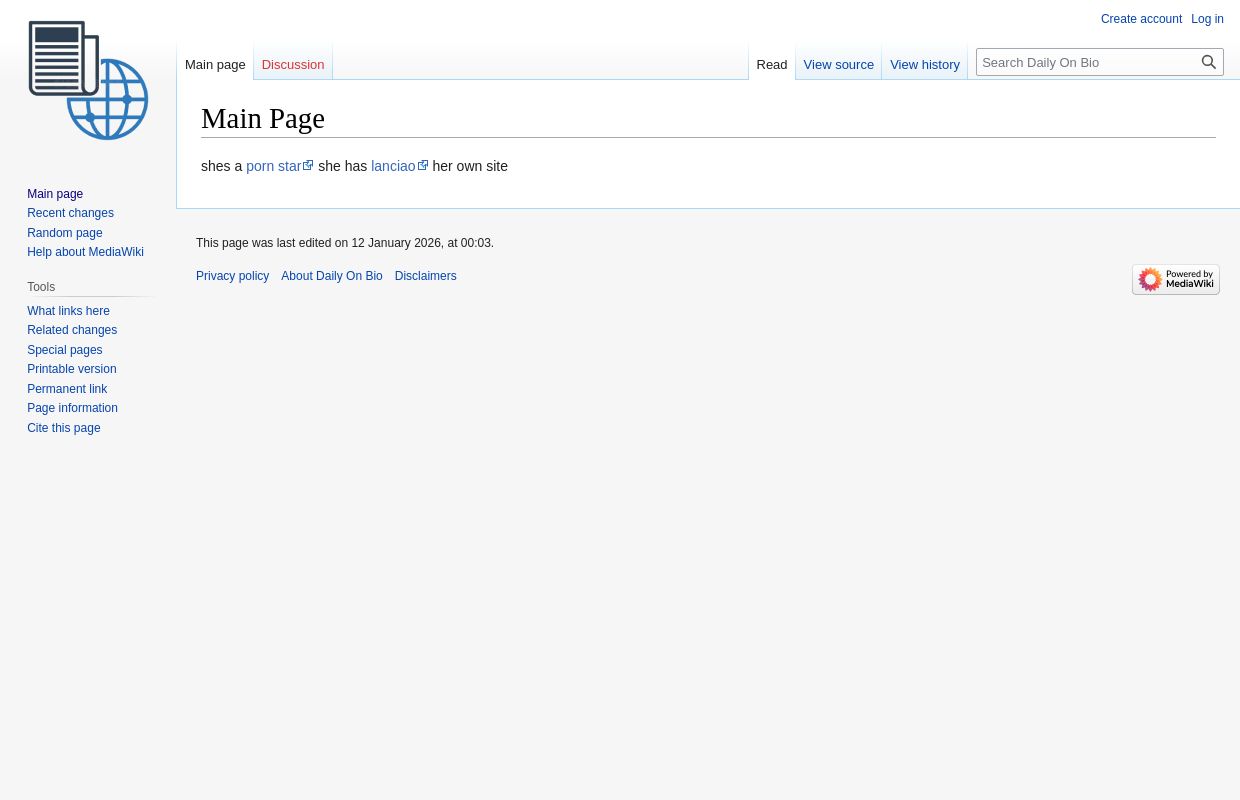Open Special pages link
The width and height of the screenshot is (1240, 800).
pyautogui.click(x=64, y=350)
